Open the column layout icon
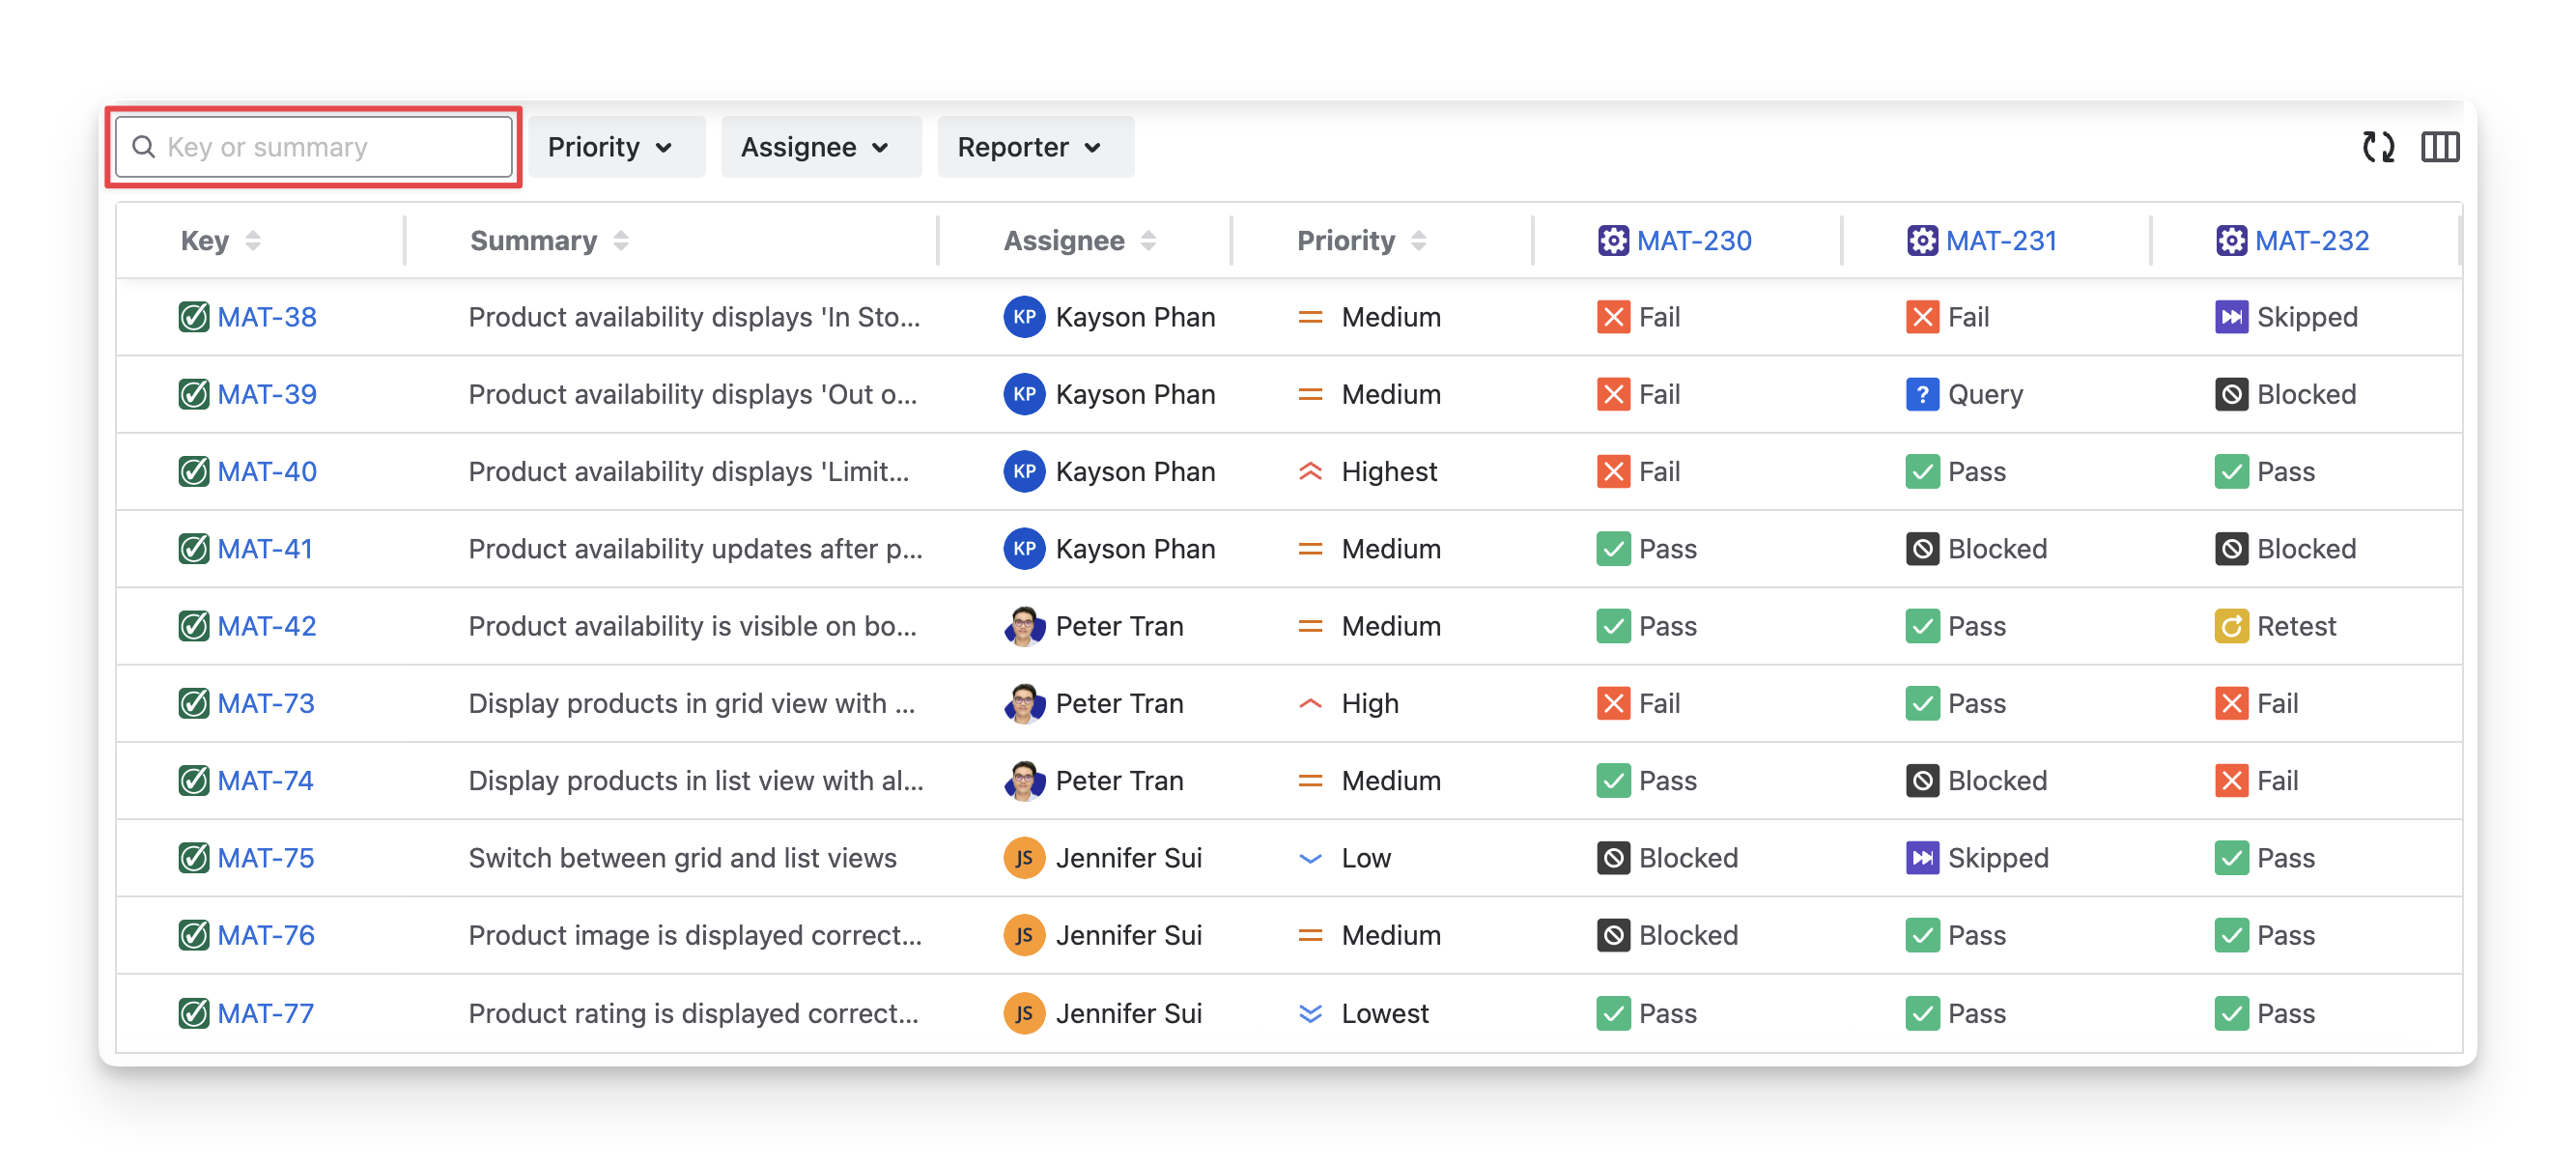The width and height of the screenshot is (2576, 1165). tap(2439, 147)
